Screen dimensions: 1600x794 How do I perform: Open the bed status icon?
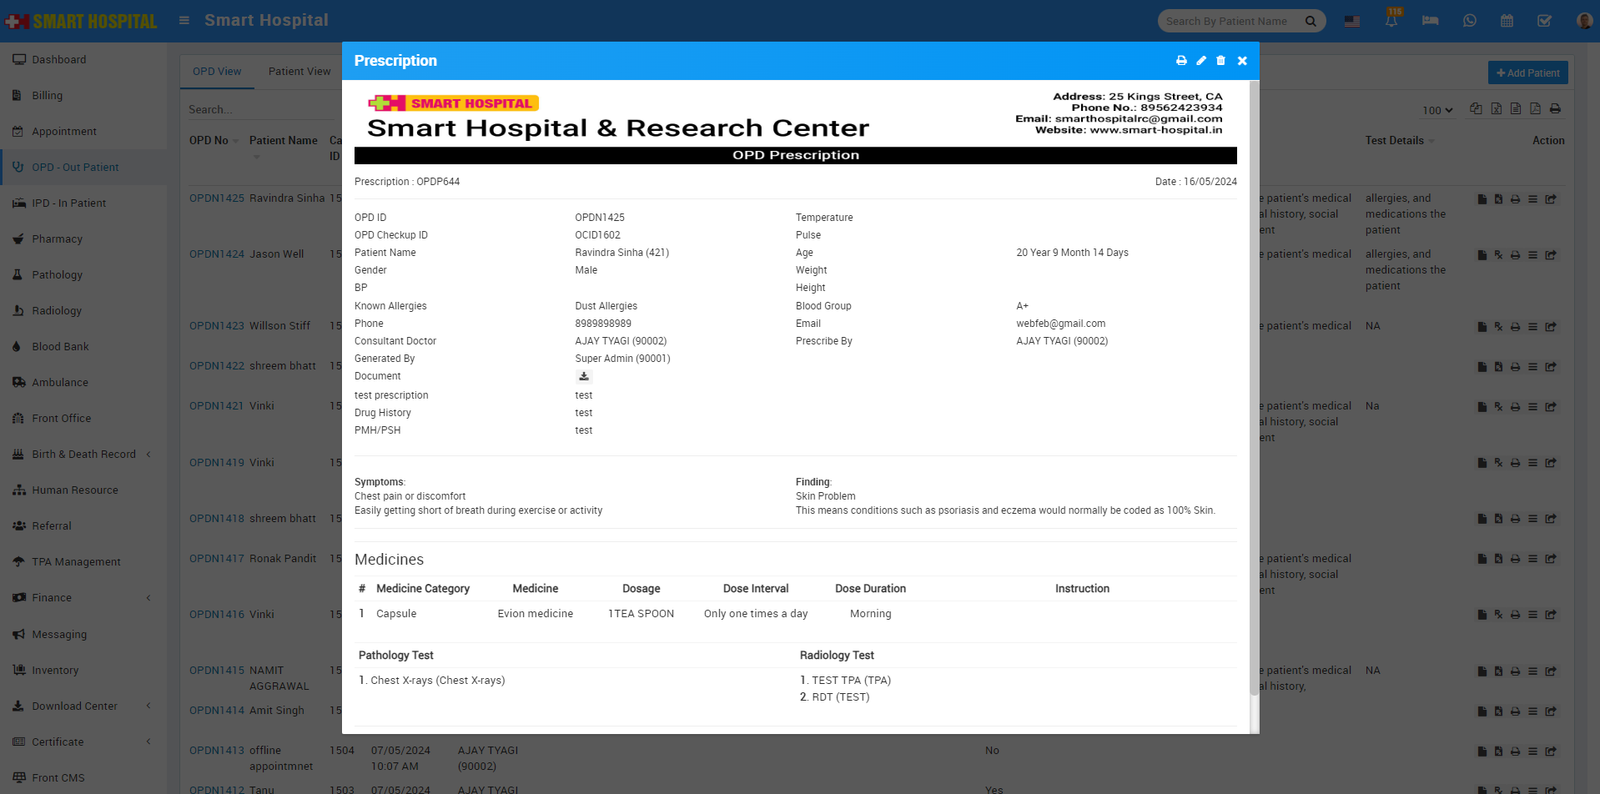coord(1430,21)
